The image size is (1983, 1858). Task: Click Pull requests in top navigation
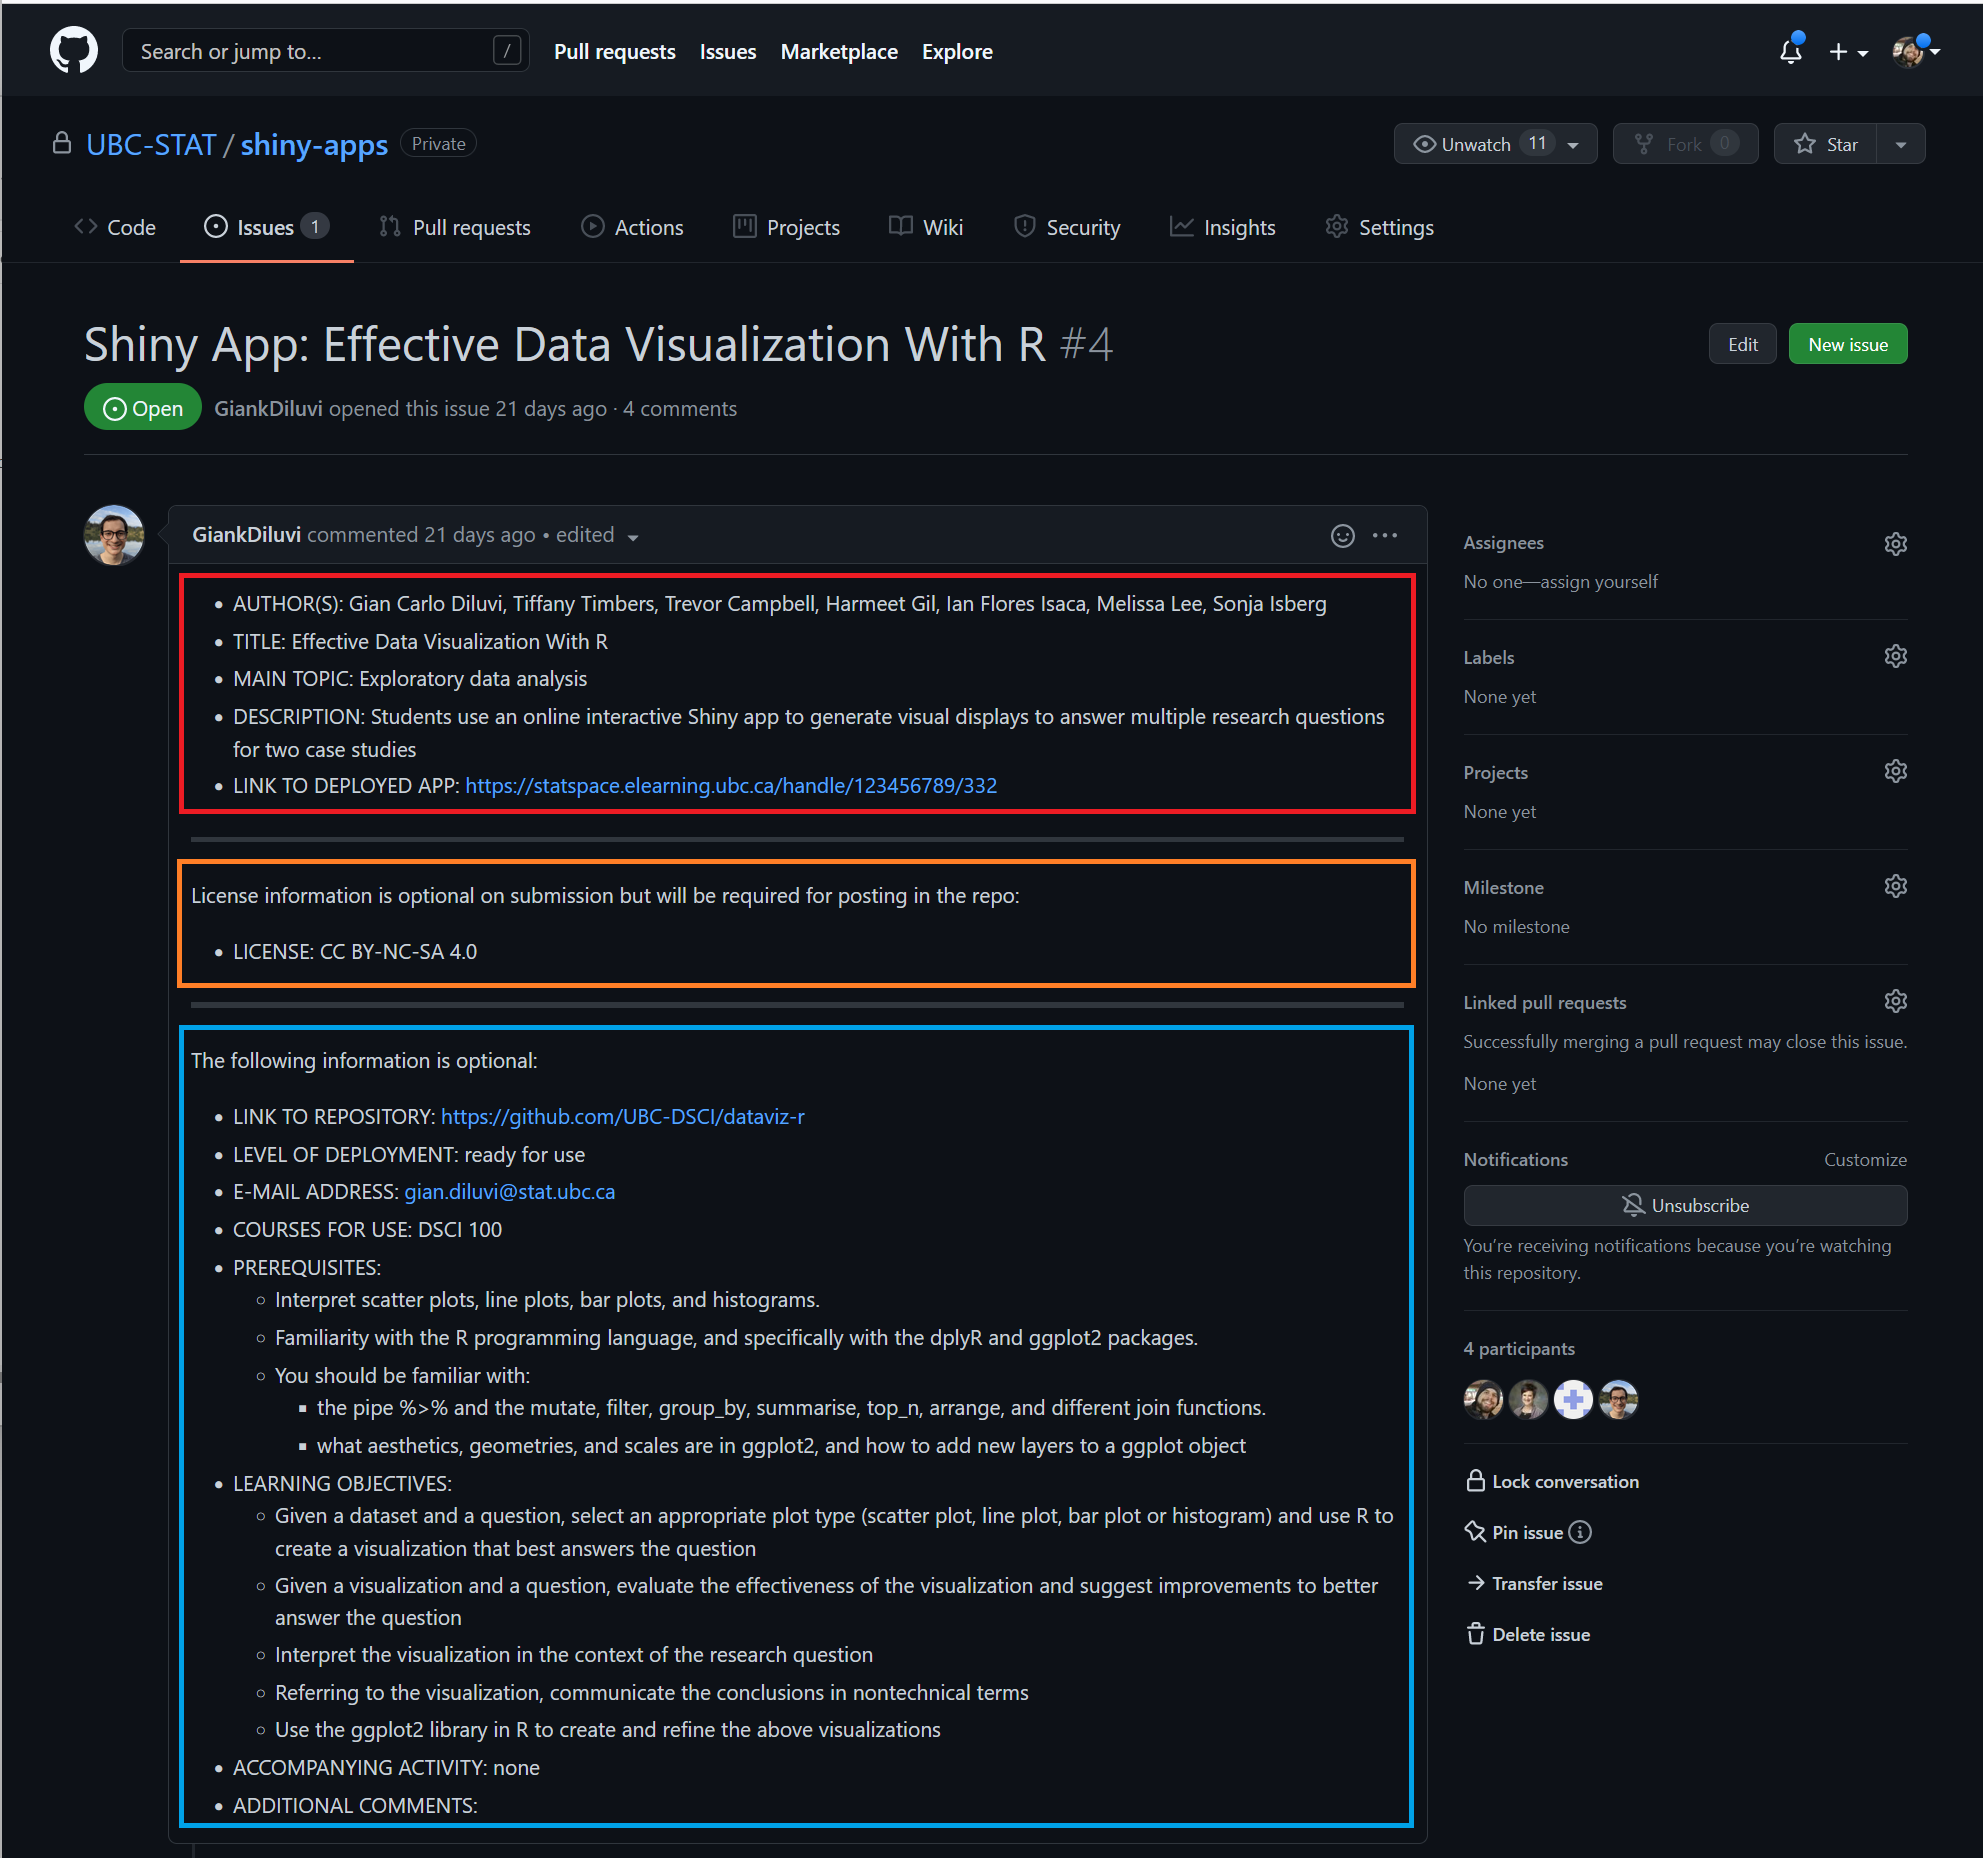(x=615, y=51)
